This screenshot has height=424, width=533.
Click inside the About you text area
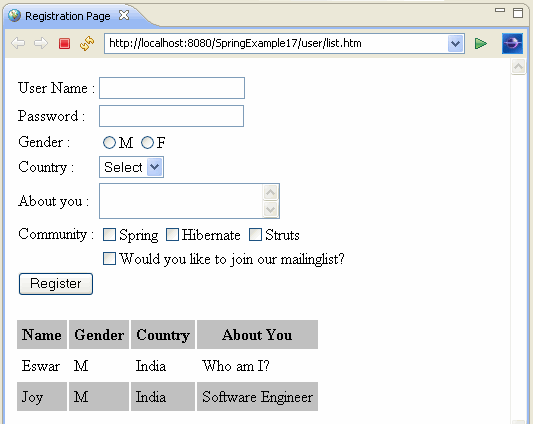point(181,201)
